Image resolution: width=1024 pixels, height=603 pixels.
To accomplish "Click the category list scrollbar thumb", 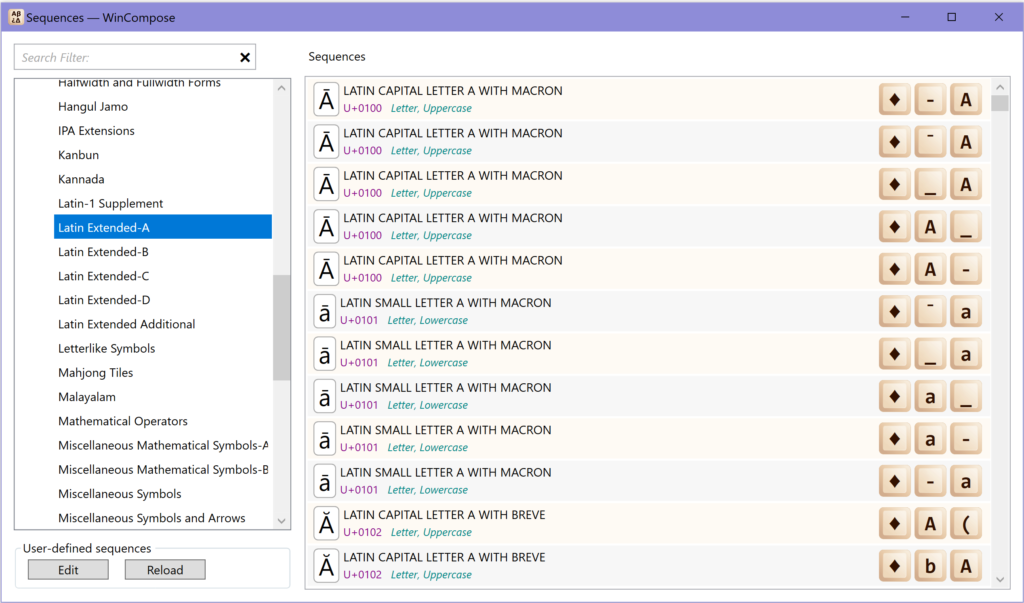I will click(281, 327).
